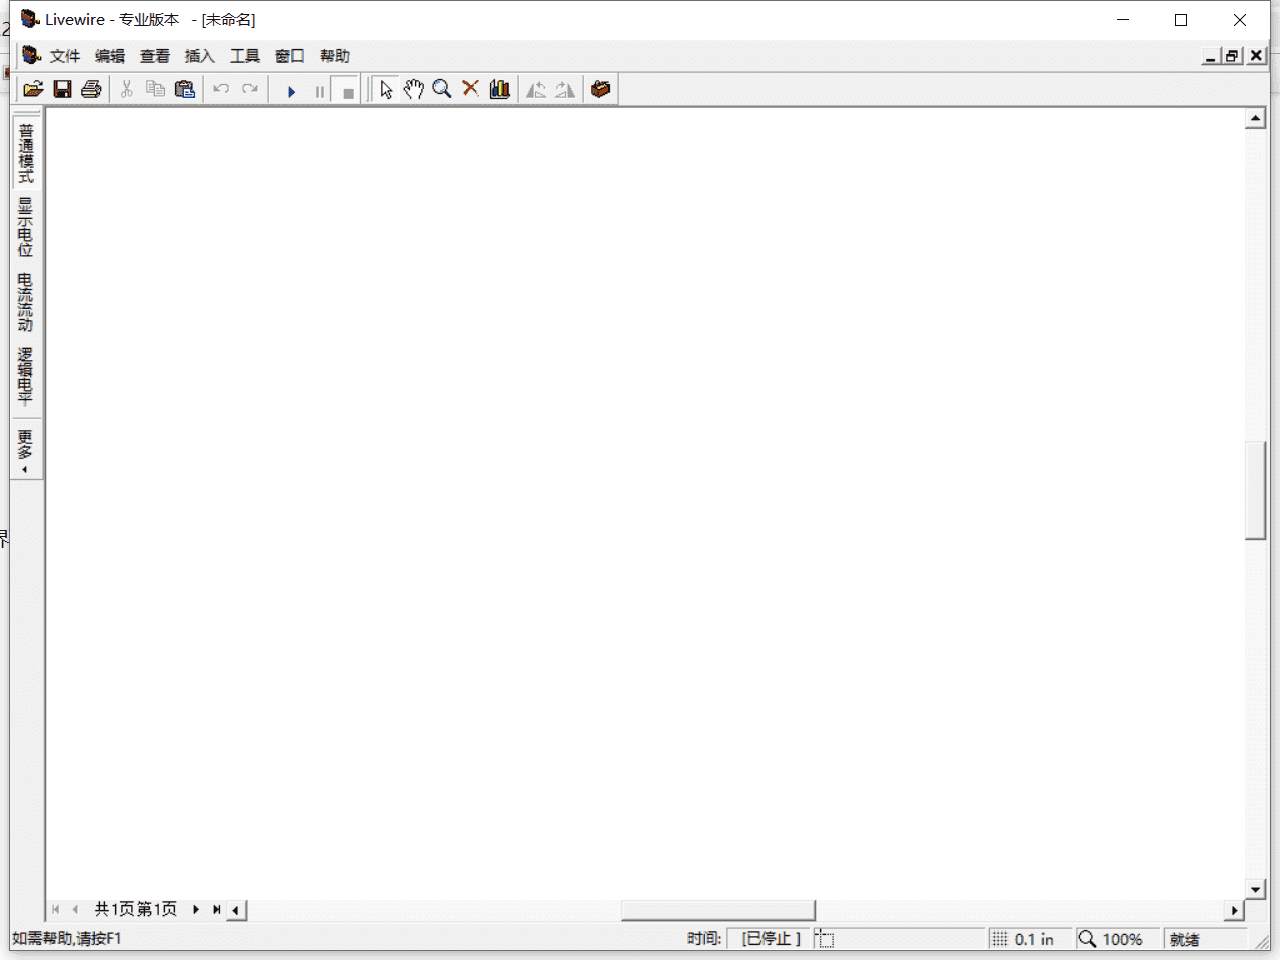Close the inner 未命名 document window
1280x960 pixels.
coord(1257,56)
